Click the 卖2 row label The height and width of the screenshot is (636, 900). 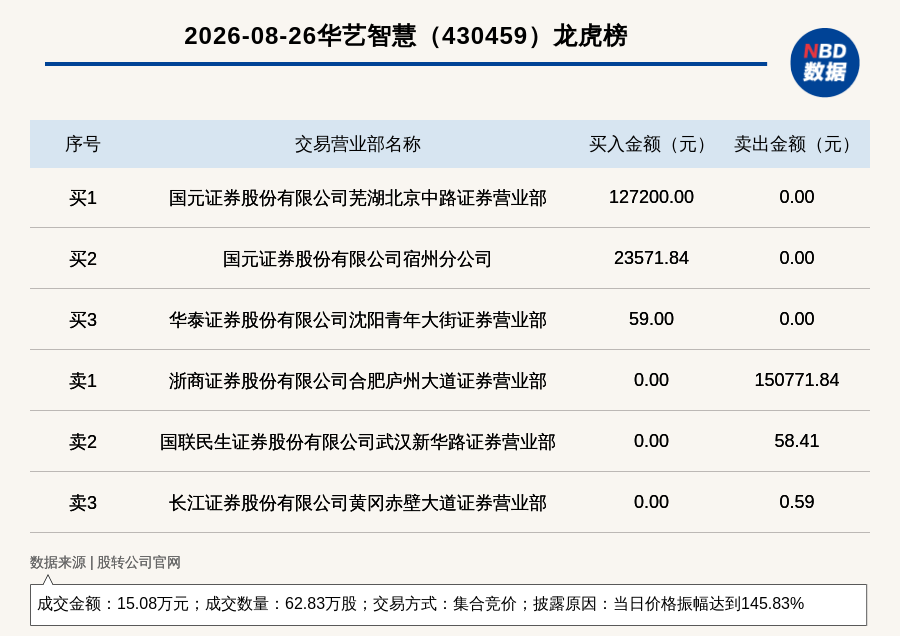click(83, 442)
